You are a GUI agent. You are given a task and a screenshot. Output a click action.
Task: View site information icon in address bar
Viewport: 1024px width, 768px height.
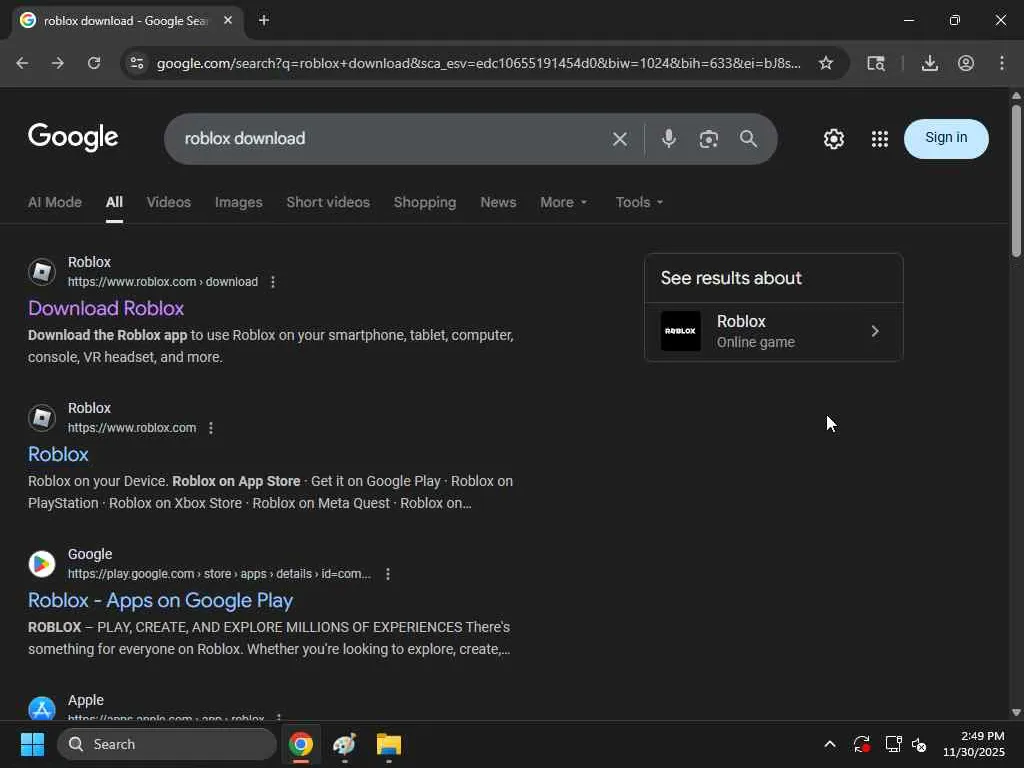tap(136, 63)
